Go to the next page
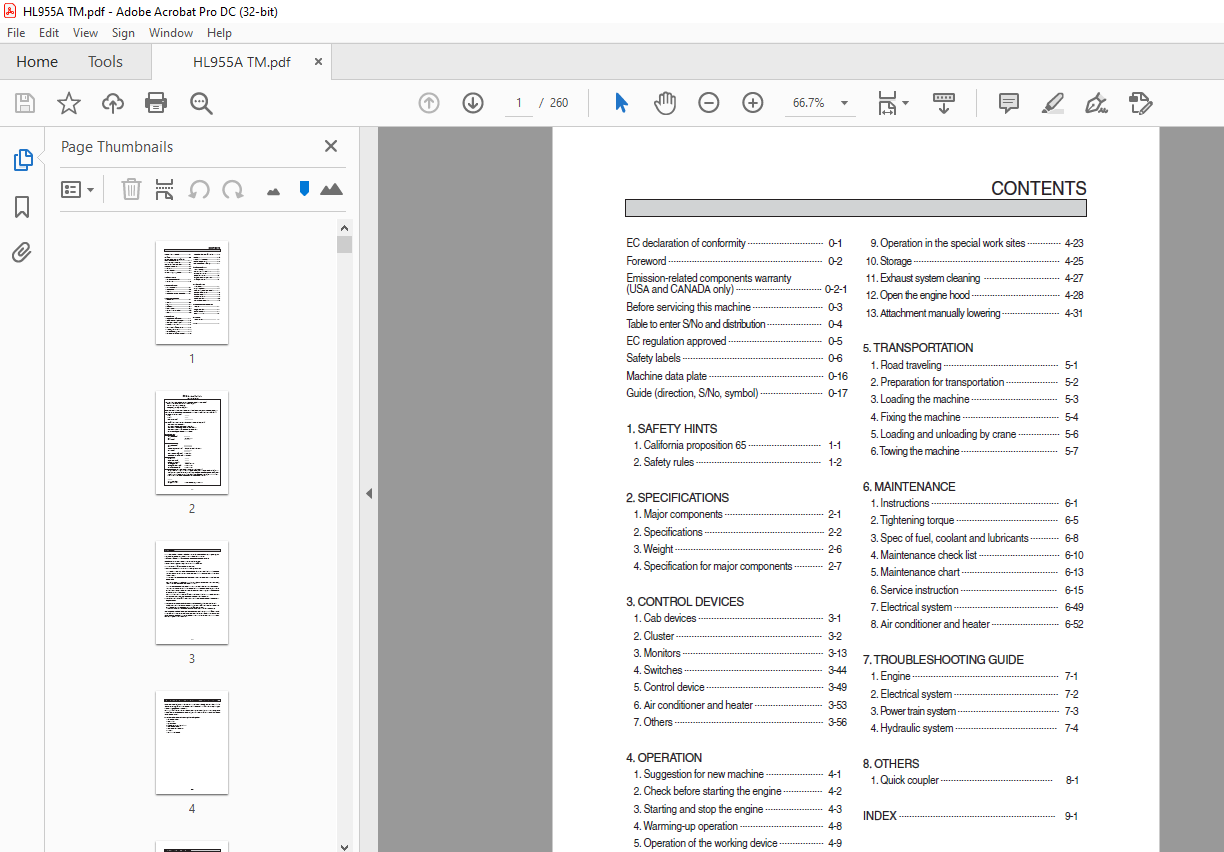Viewport: 1224px width, 852px height. (473, 103)
